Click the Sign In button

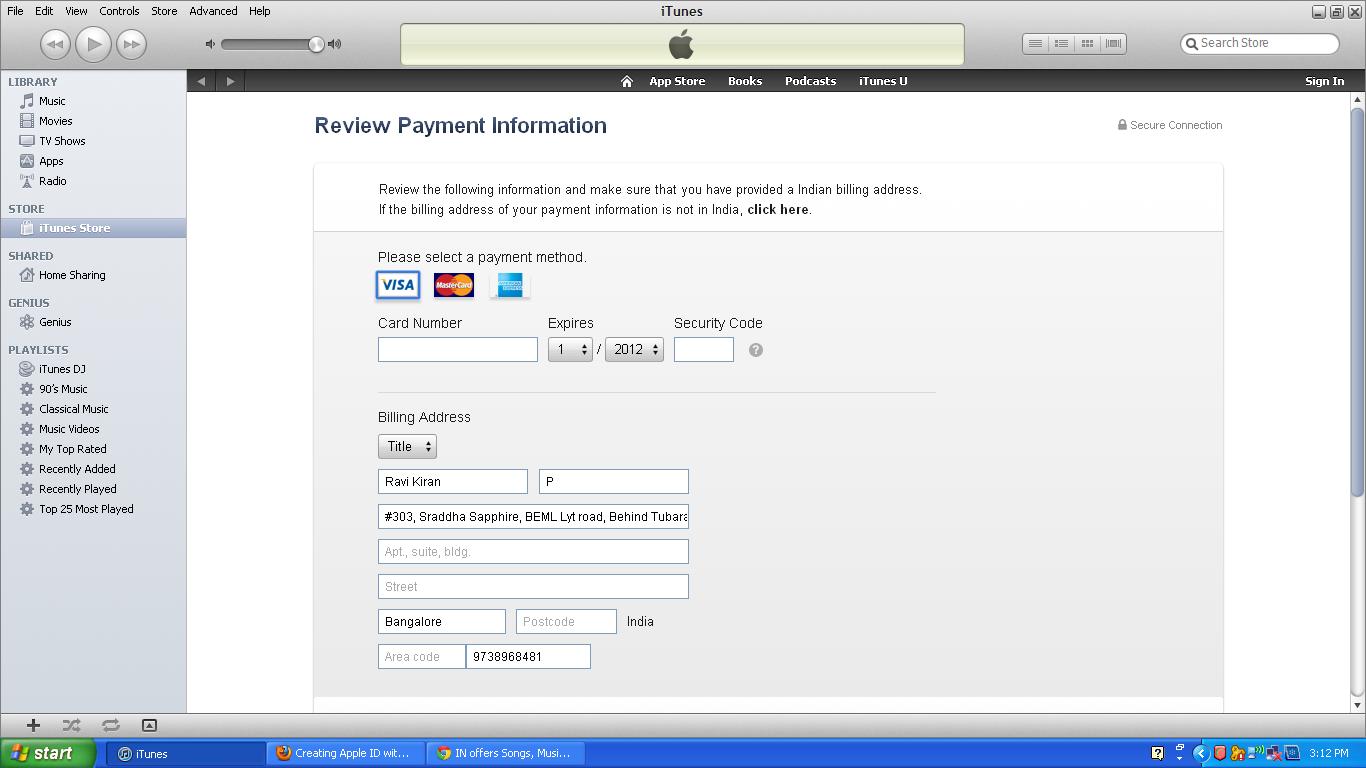pos(1324,81)
